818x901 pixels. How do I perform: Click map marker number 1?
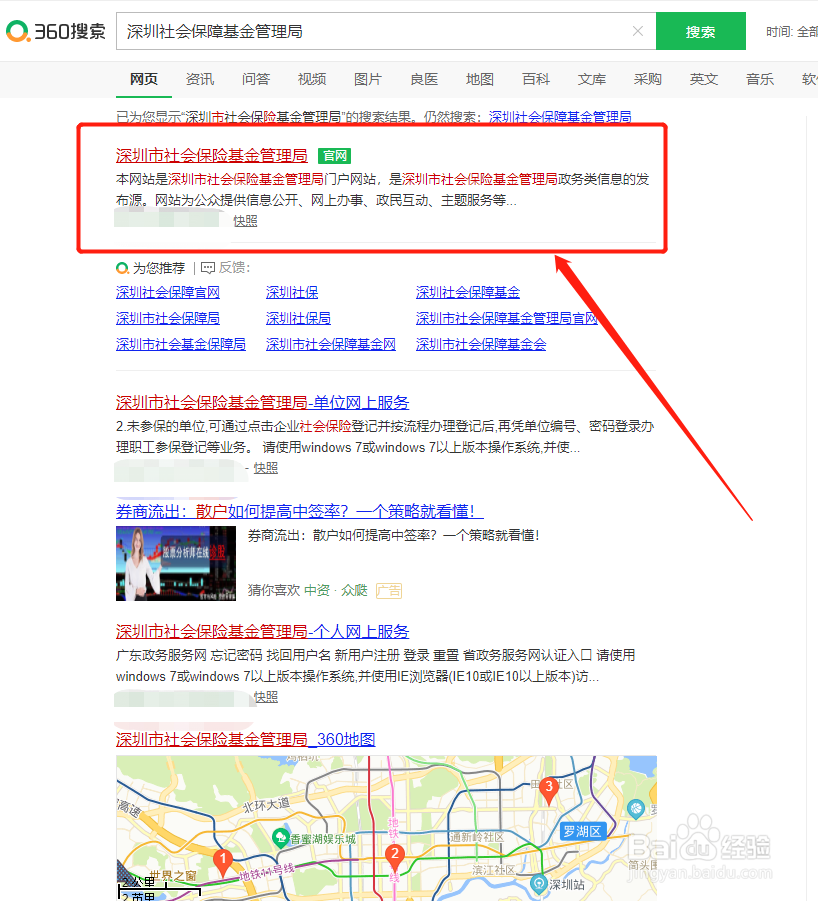point(223,863)
